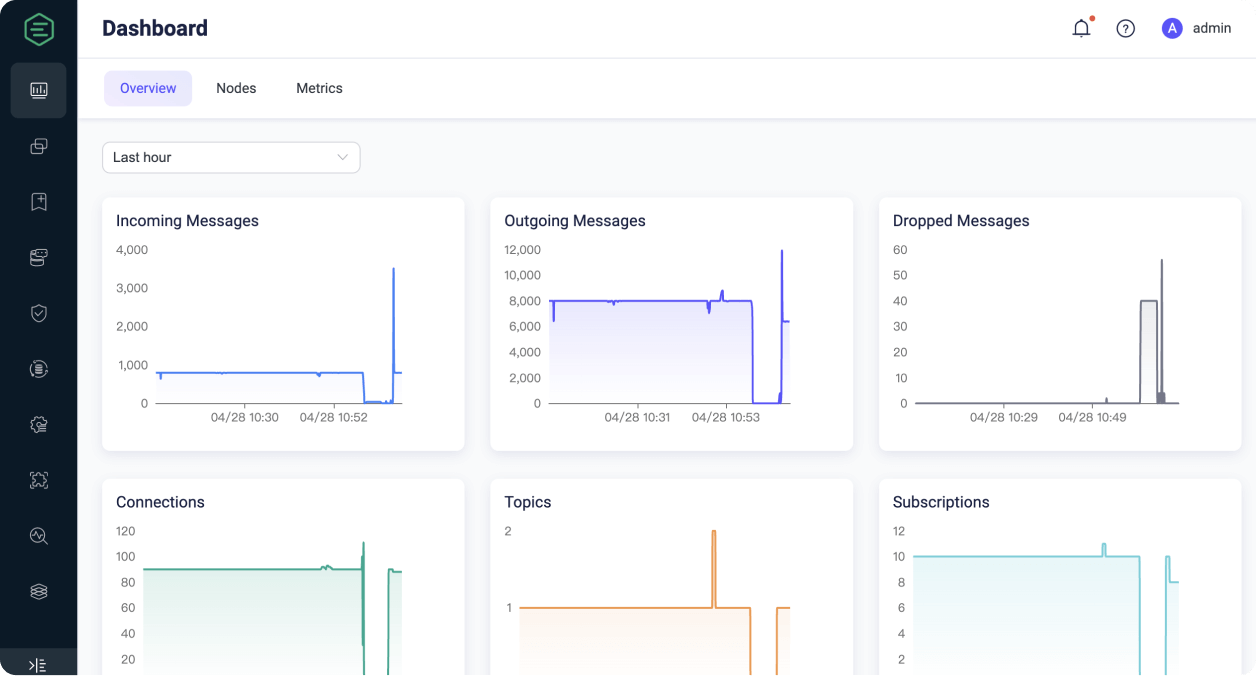Click the '3,000' label on Incoming Messages
The width and height of the screenshot is (1256, 676).
pyautogui.click(x=132, y=288)
